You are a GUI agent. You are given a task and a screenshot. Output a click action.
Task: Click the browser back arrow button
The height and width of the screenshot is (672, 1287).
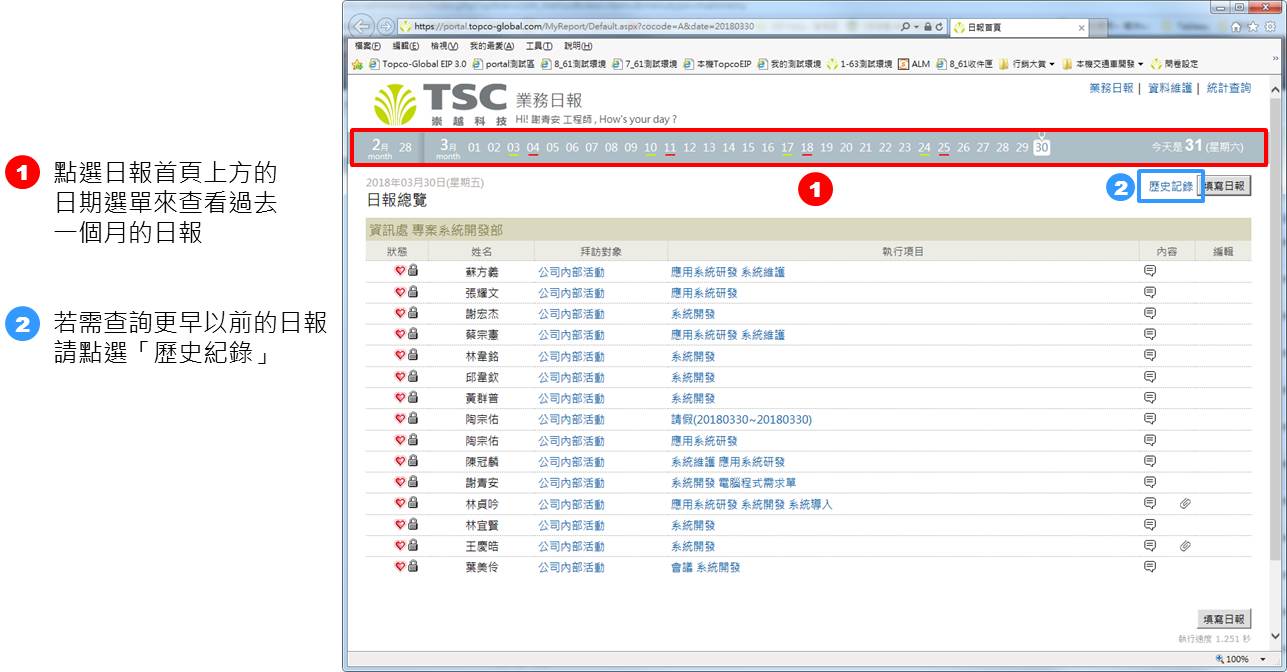click(x=361, y=26)
